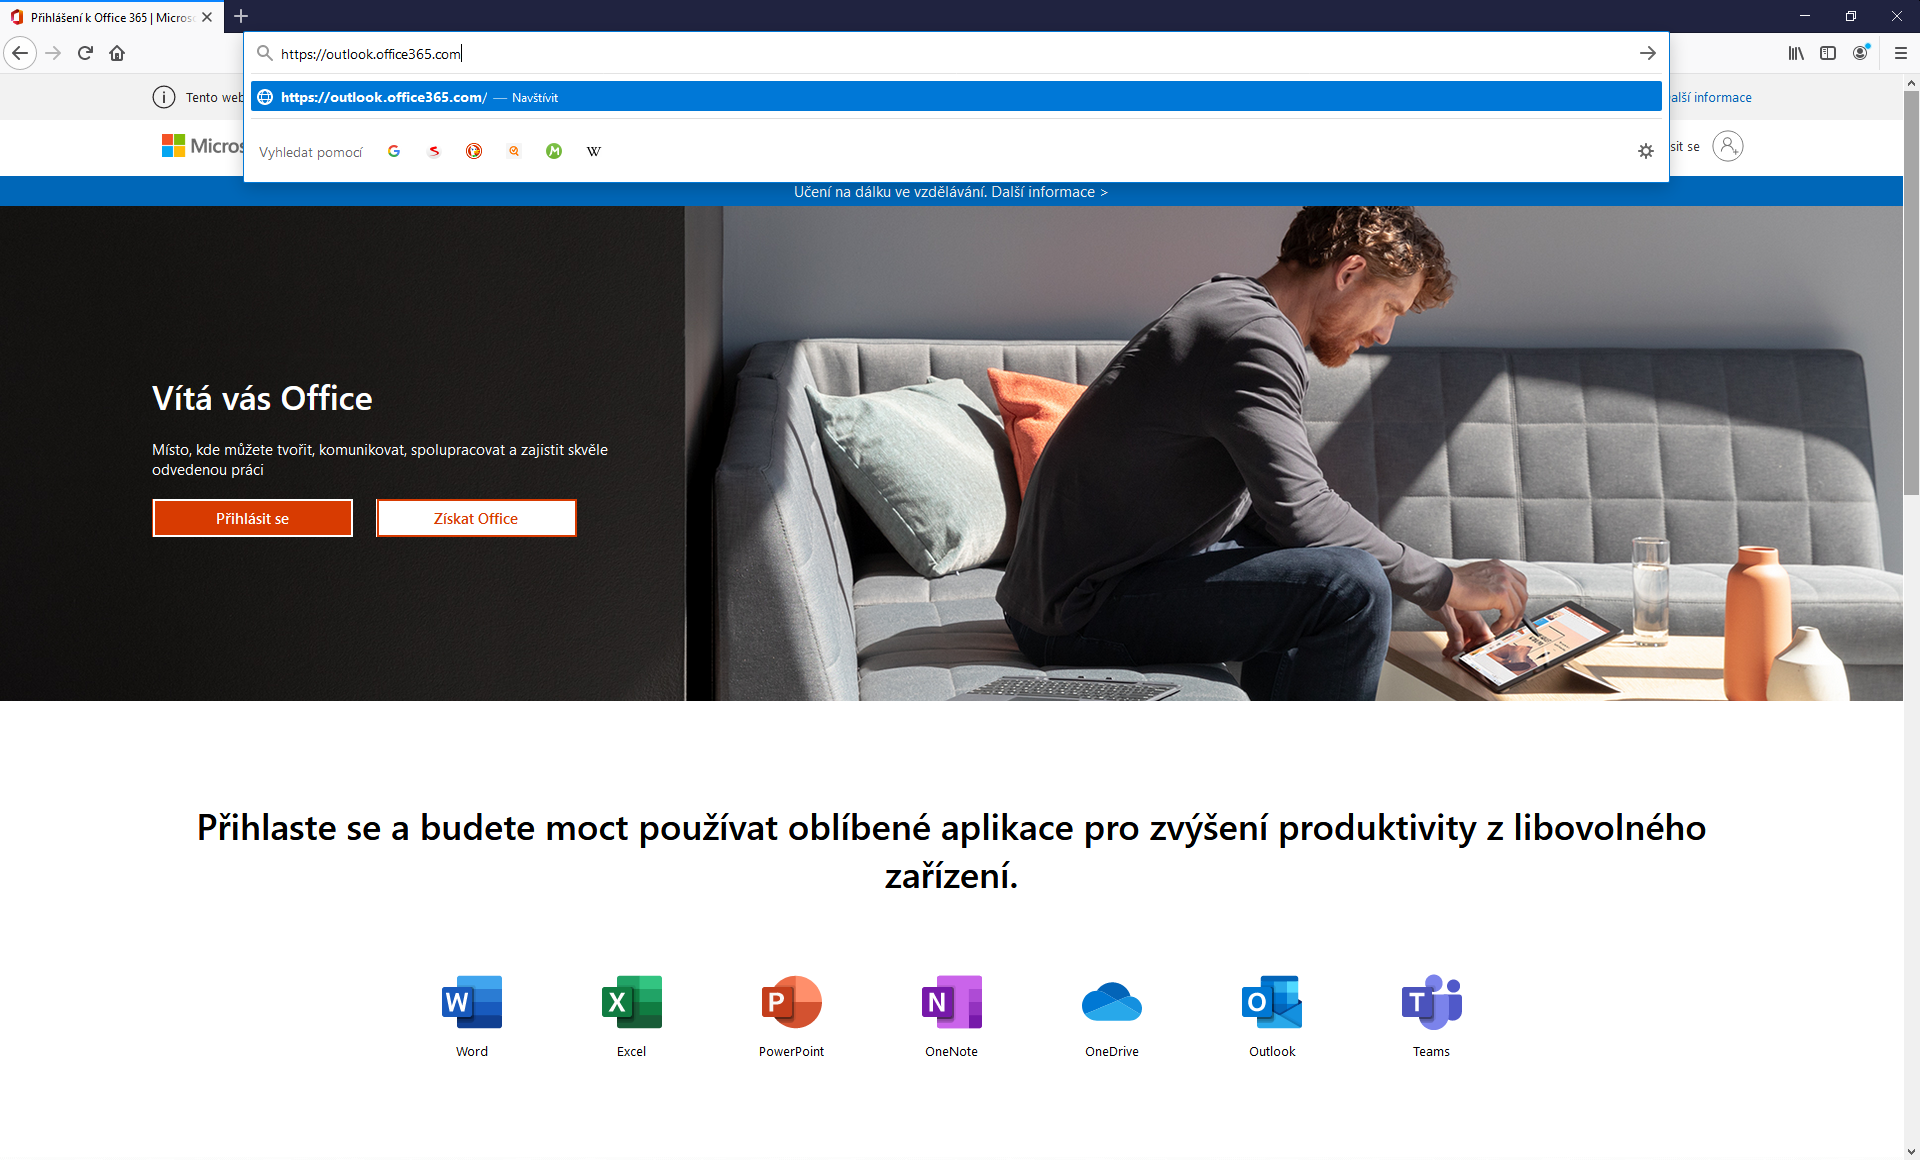Open the OneDrive app icon
The height and width of the screenshot is (1160, 1920).
pos(1112,1002)
